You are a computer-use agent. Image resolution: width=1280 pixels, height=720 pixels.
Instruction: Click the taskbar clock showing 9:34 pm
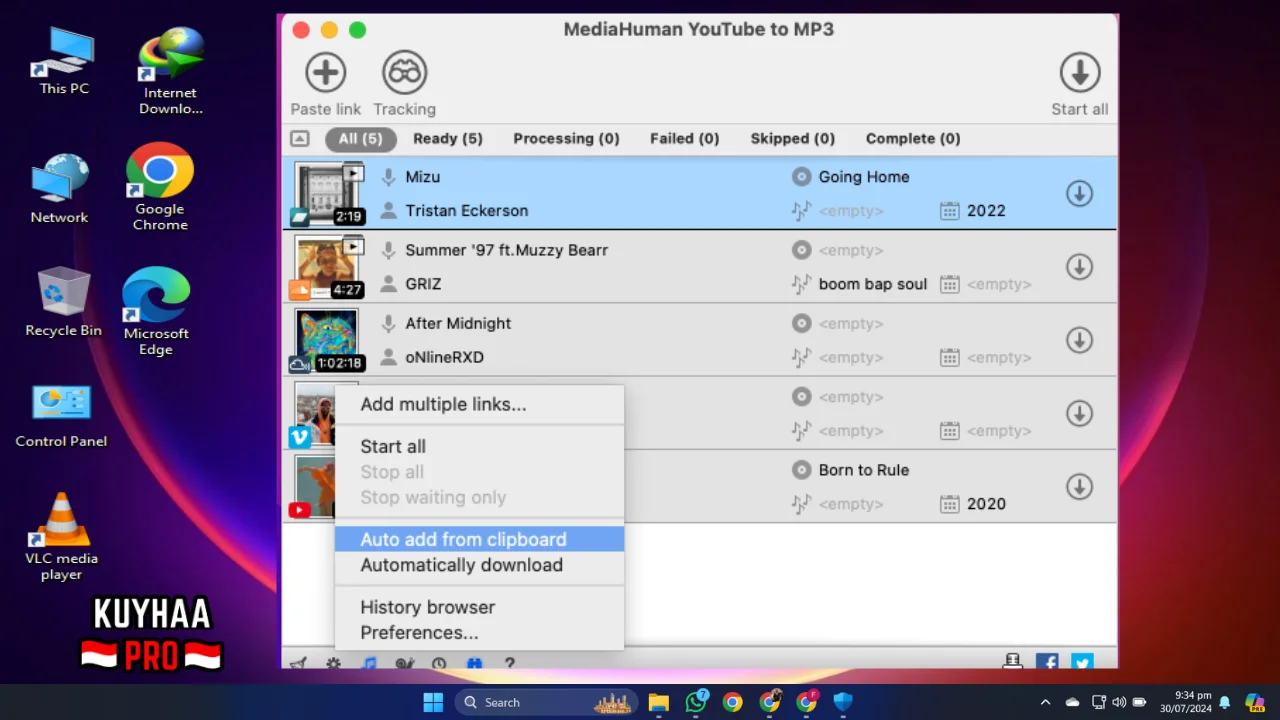[x=1185, y=702]
